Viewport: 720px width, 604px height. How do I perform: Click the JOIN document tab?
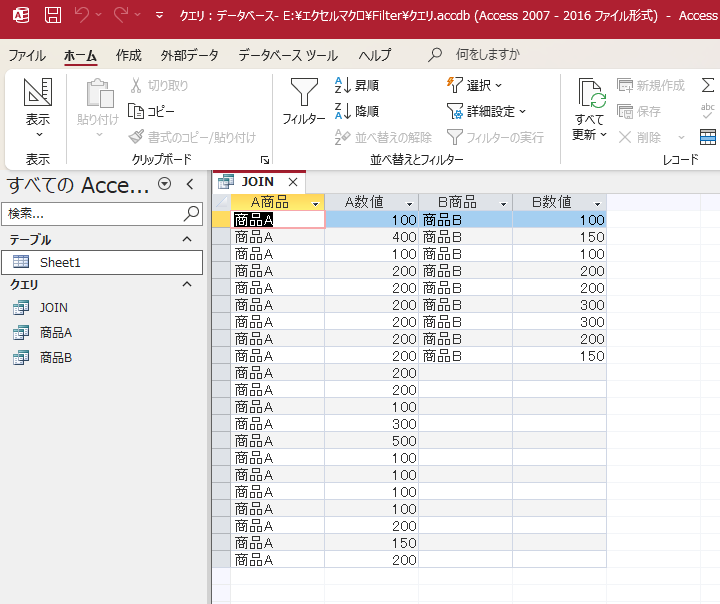point(258,182)
